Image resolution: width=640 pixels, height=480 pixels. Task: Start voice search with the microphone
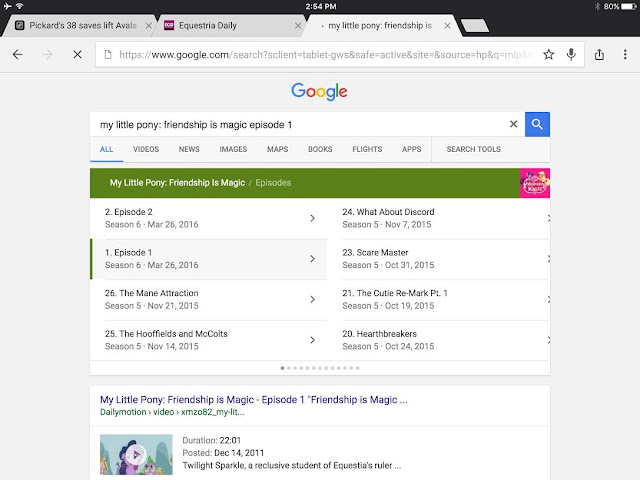(571, 54)
